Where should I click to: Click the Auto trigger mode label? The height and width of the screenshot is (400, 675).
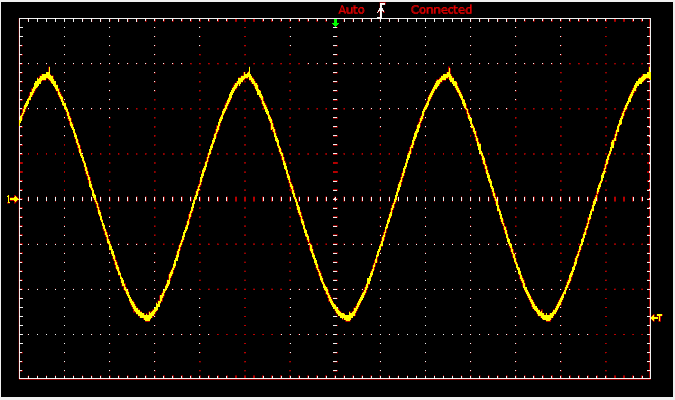pyautogui.click(x=351, y=10)
